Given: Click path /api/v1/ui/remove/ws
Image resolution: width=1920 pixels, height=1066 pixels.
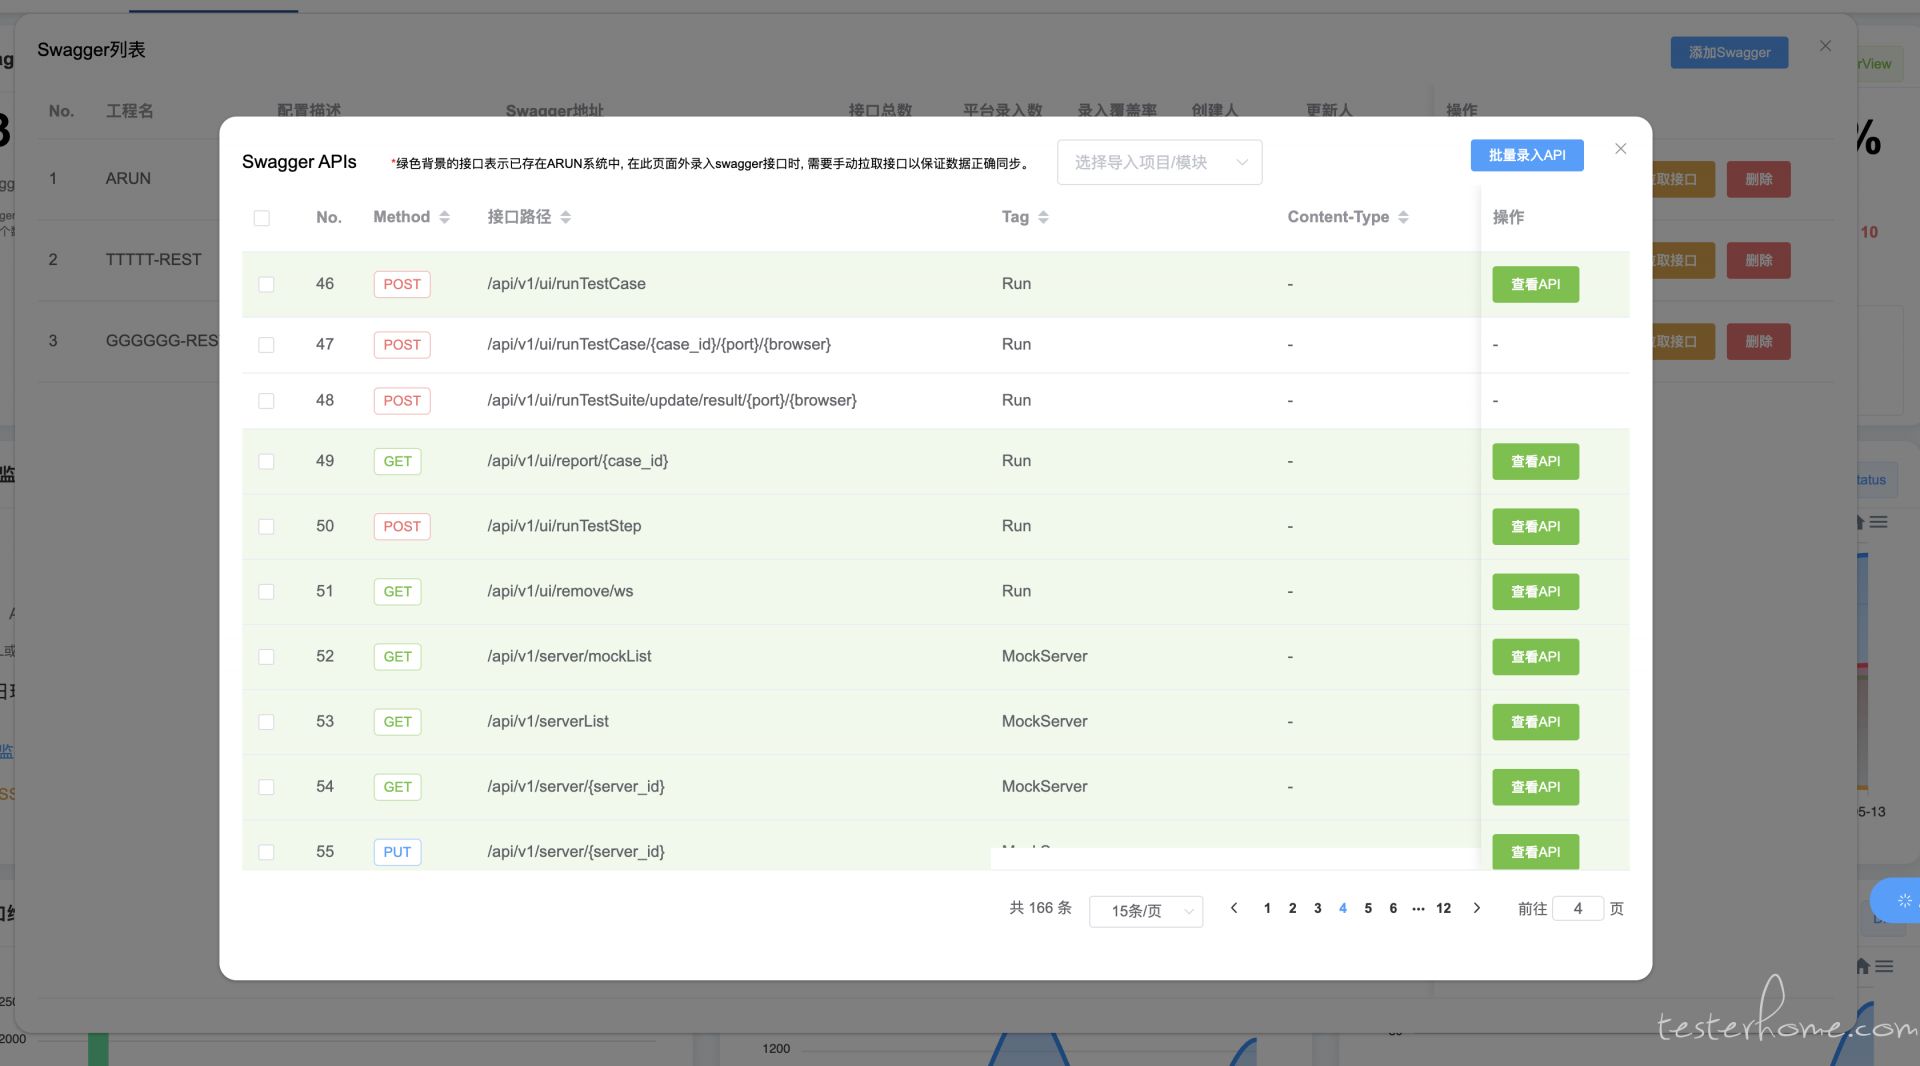Looking at the screenshot, I should (x=560, y=591).
